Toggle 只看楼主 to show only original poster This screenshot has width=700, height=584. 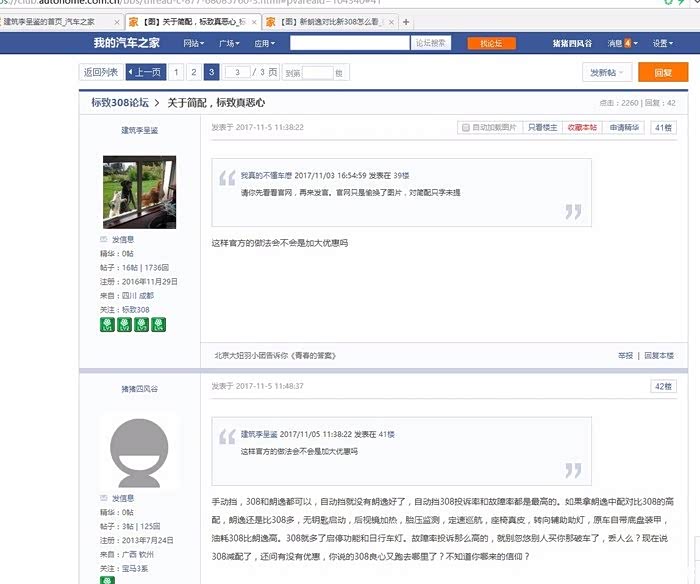tap(543, 128)
